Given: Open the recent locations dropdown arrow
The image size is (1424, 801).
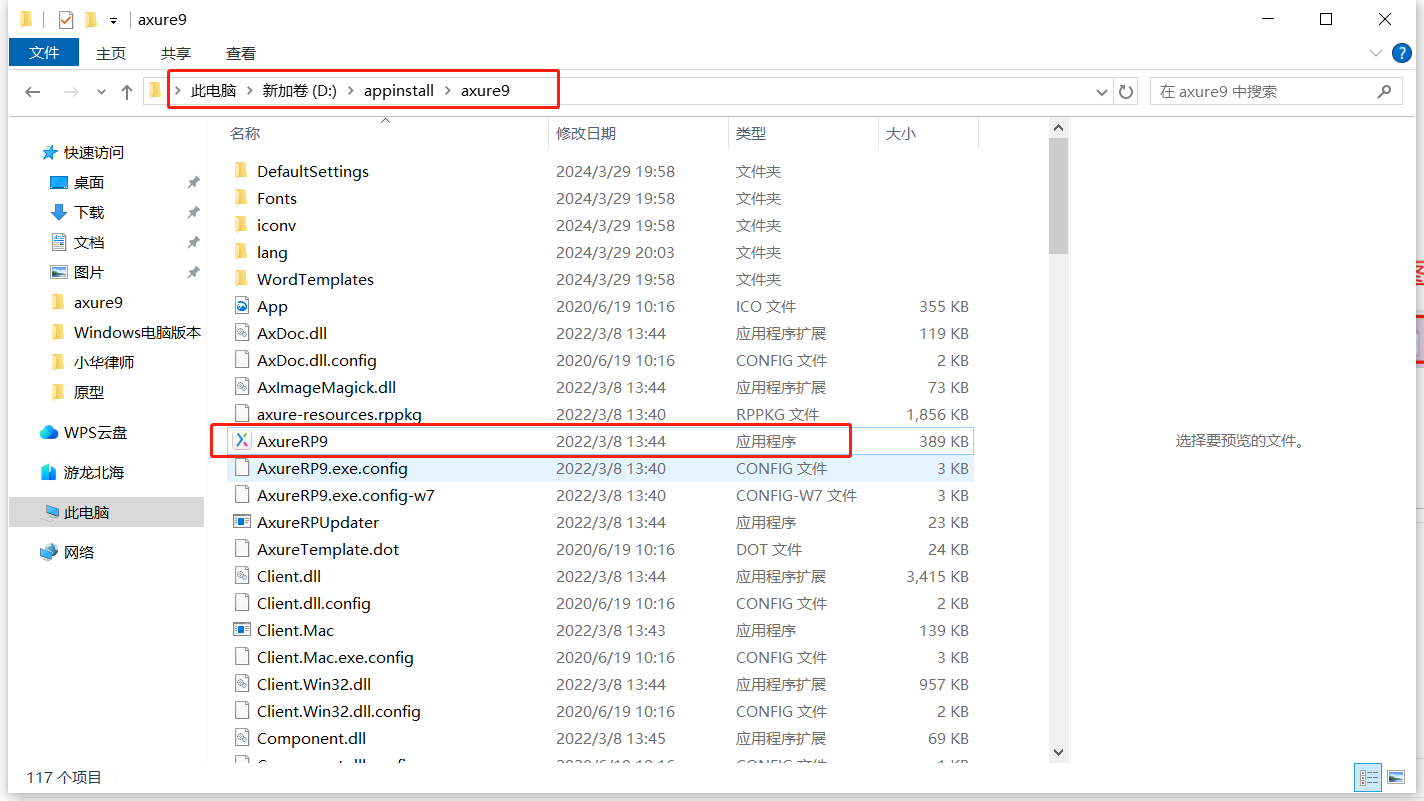Looking at the screenshot, I should point(101,92).
